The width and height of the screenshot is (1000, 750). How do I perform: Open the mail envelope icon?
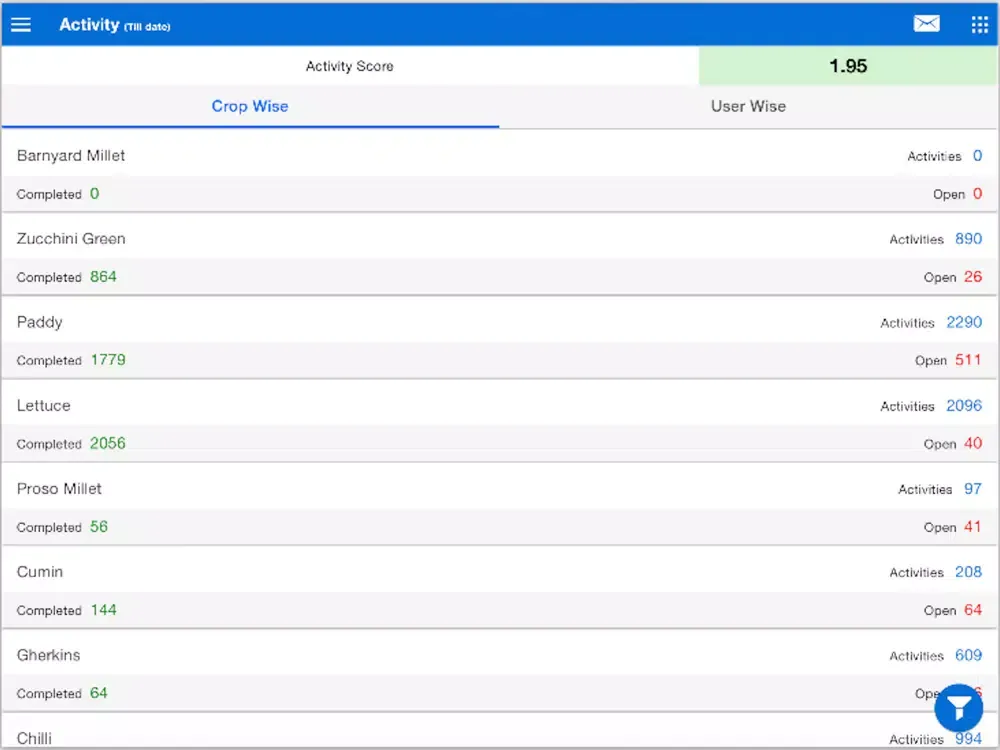[926, 24]
